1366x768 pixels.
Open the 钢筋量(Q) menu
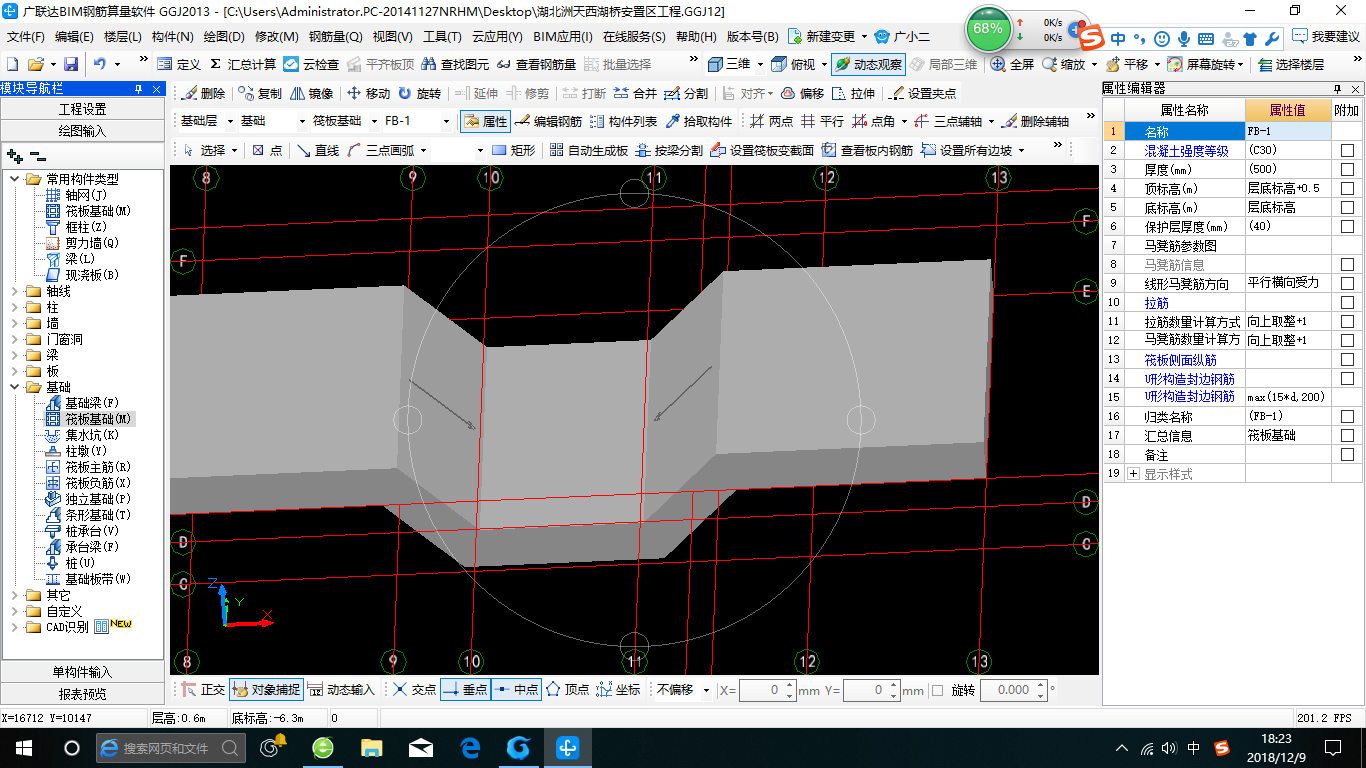point(335,37)
